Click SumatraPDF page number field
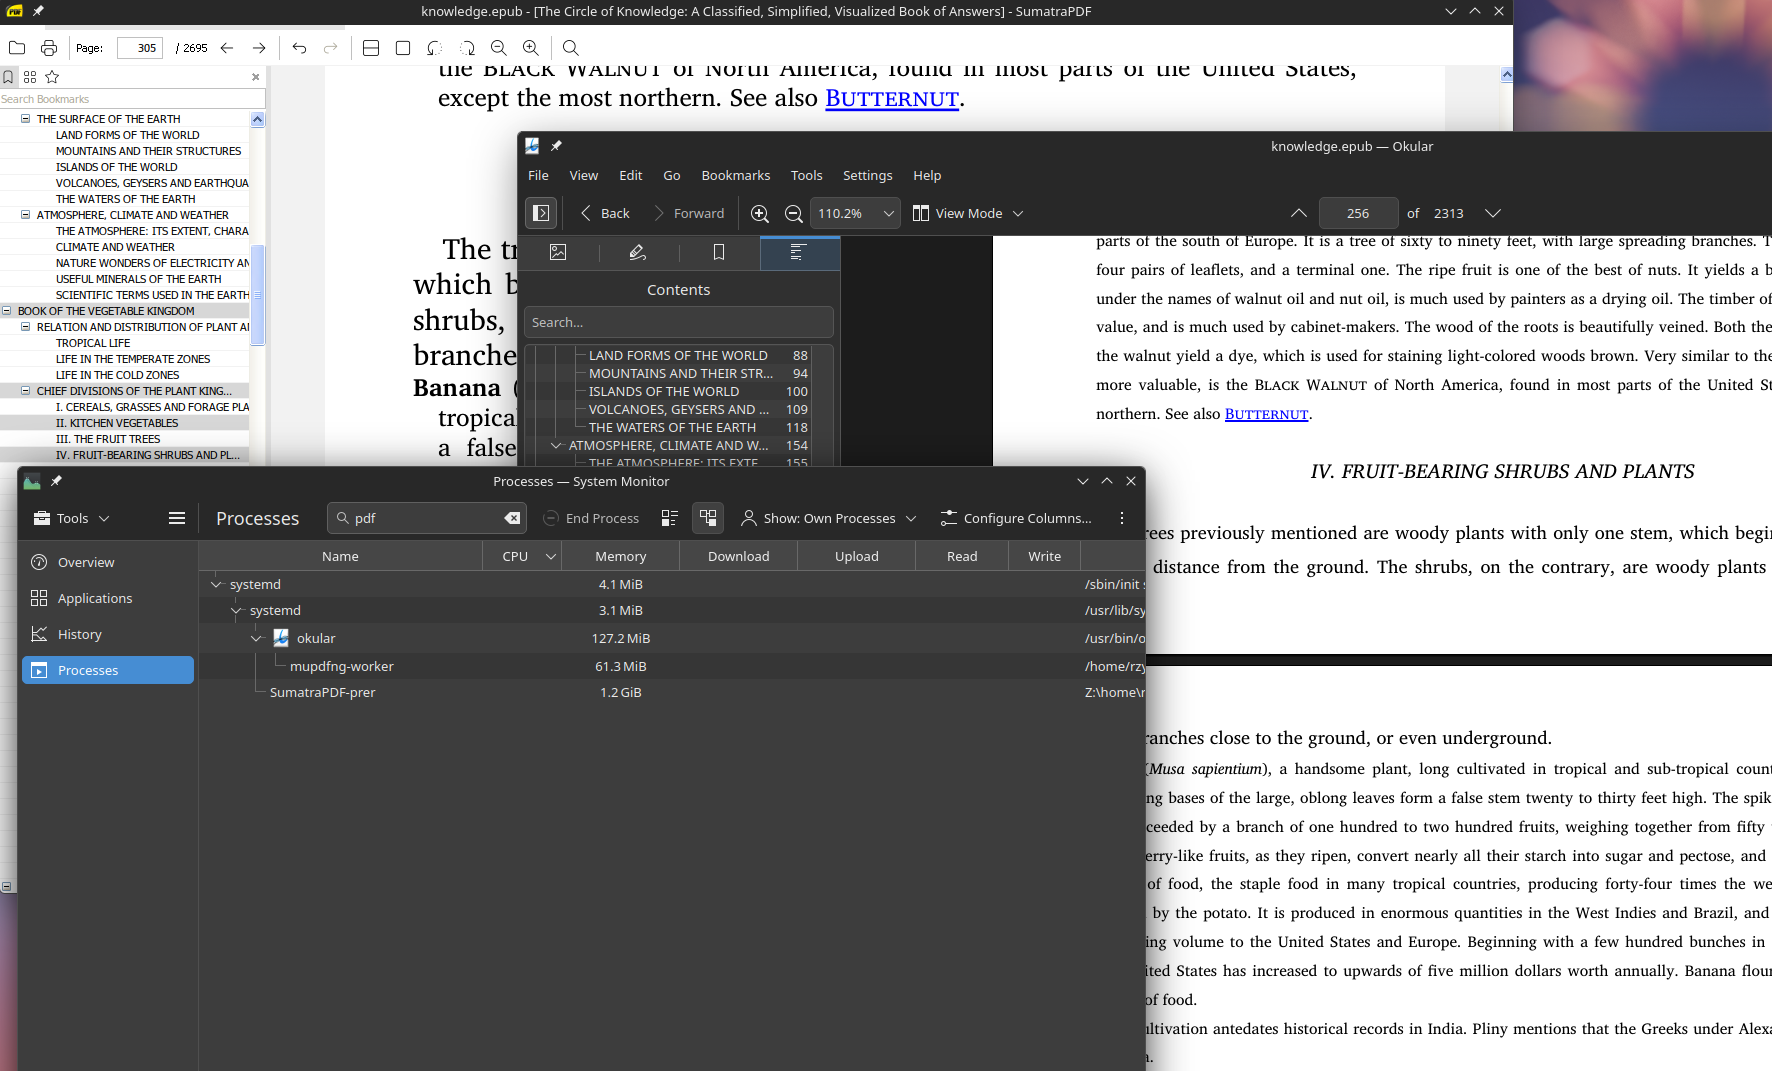 [x=140, y=48]
